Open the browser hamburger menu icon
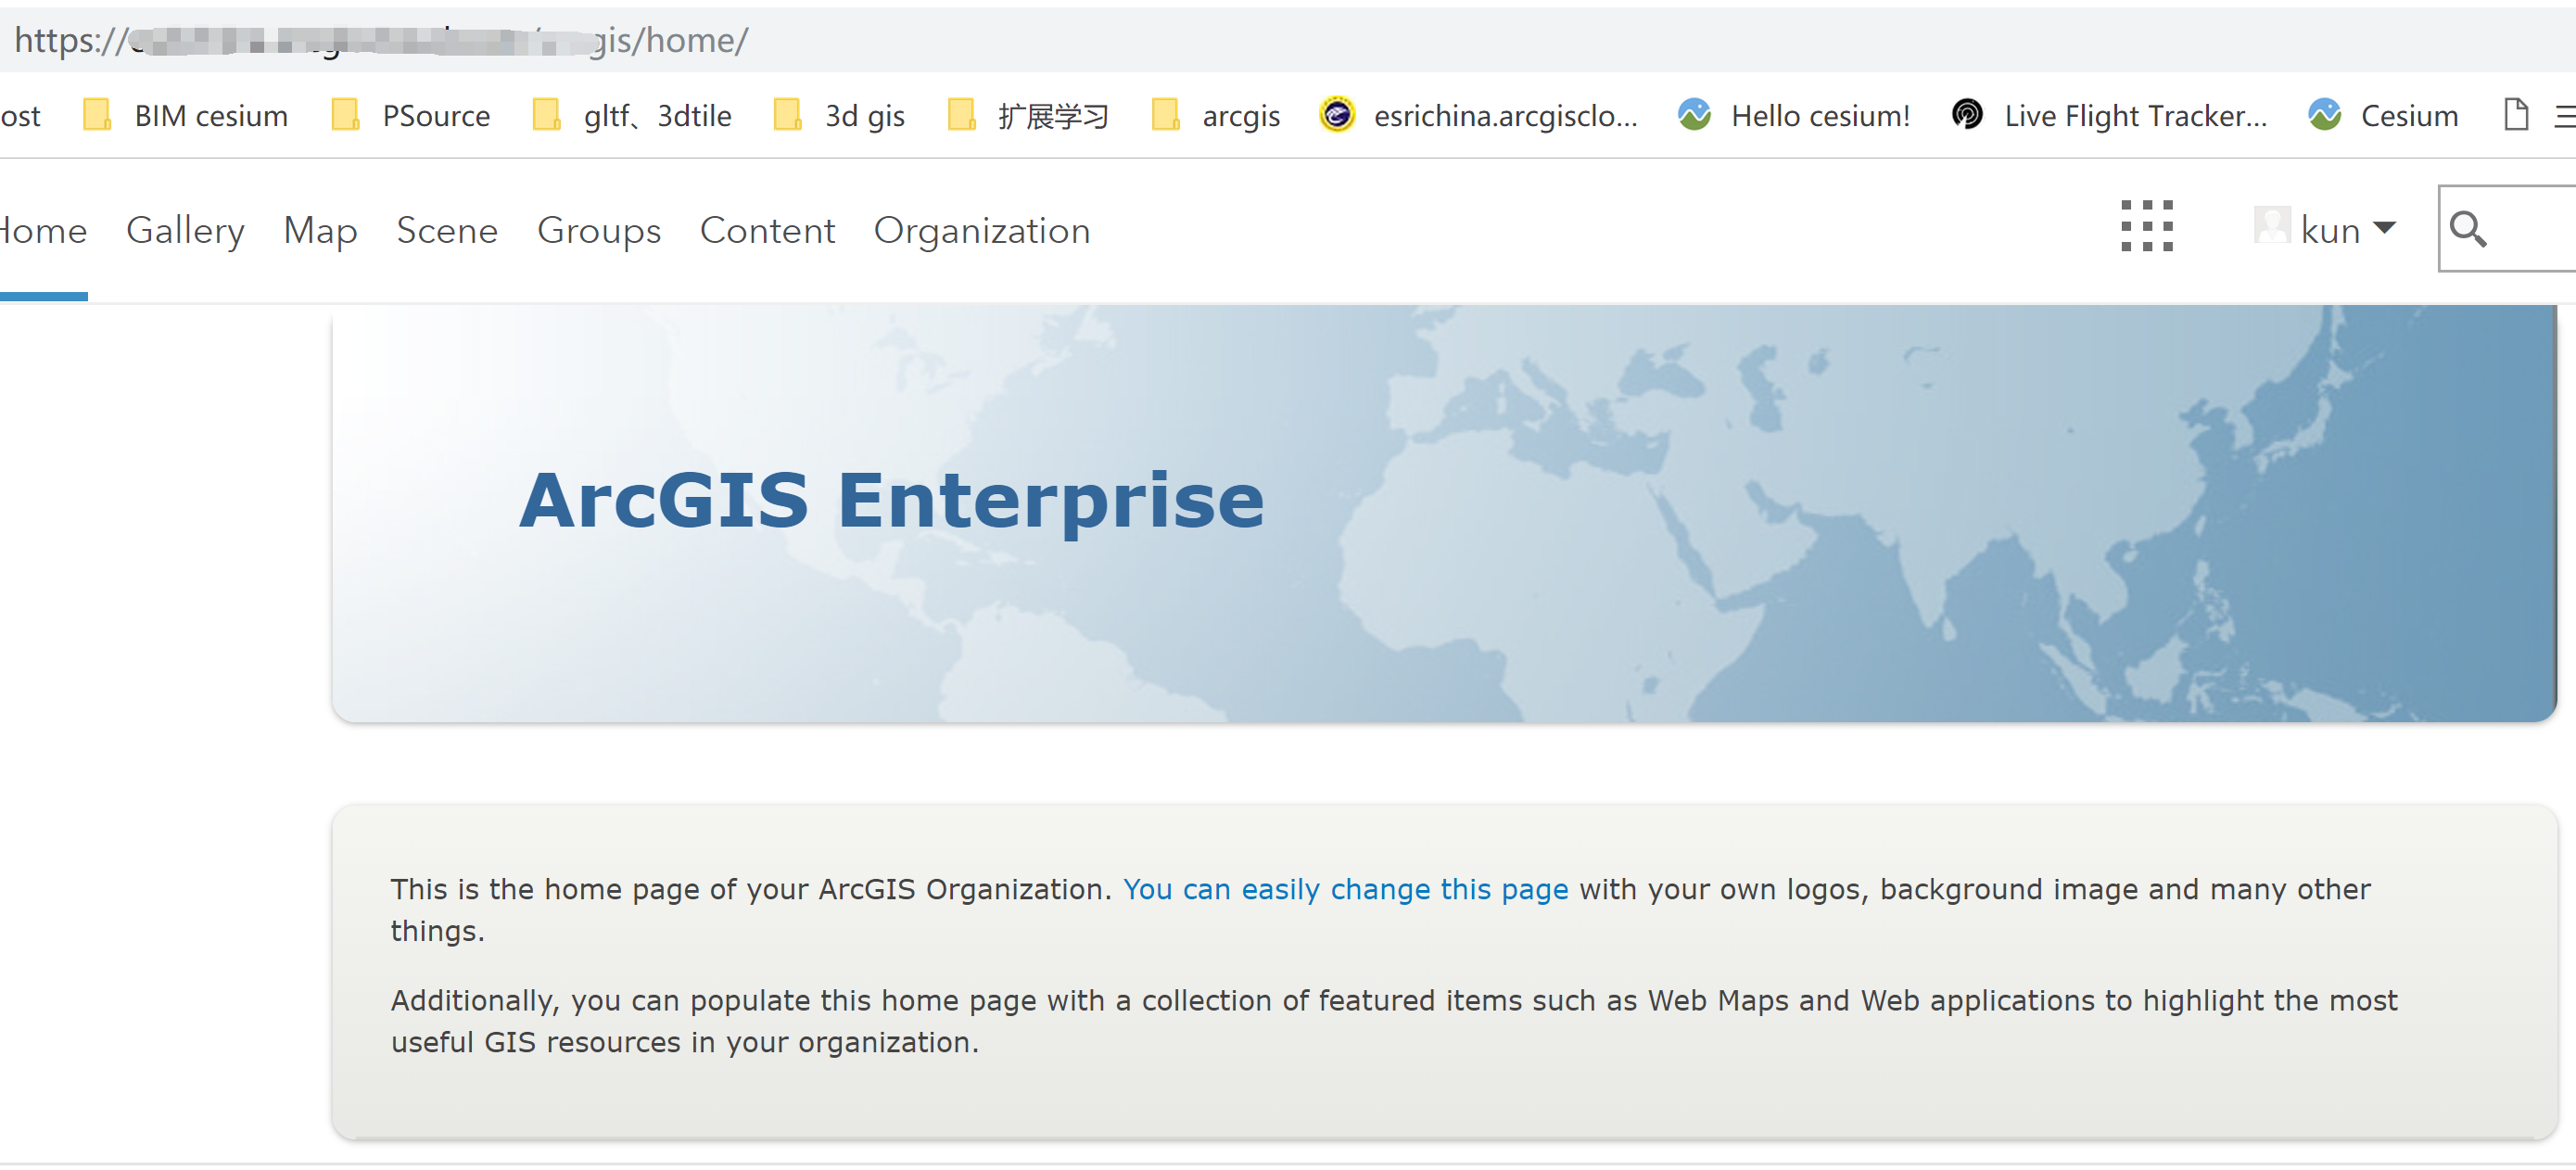 pyautogui.click(x=2566, y=115)
